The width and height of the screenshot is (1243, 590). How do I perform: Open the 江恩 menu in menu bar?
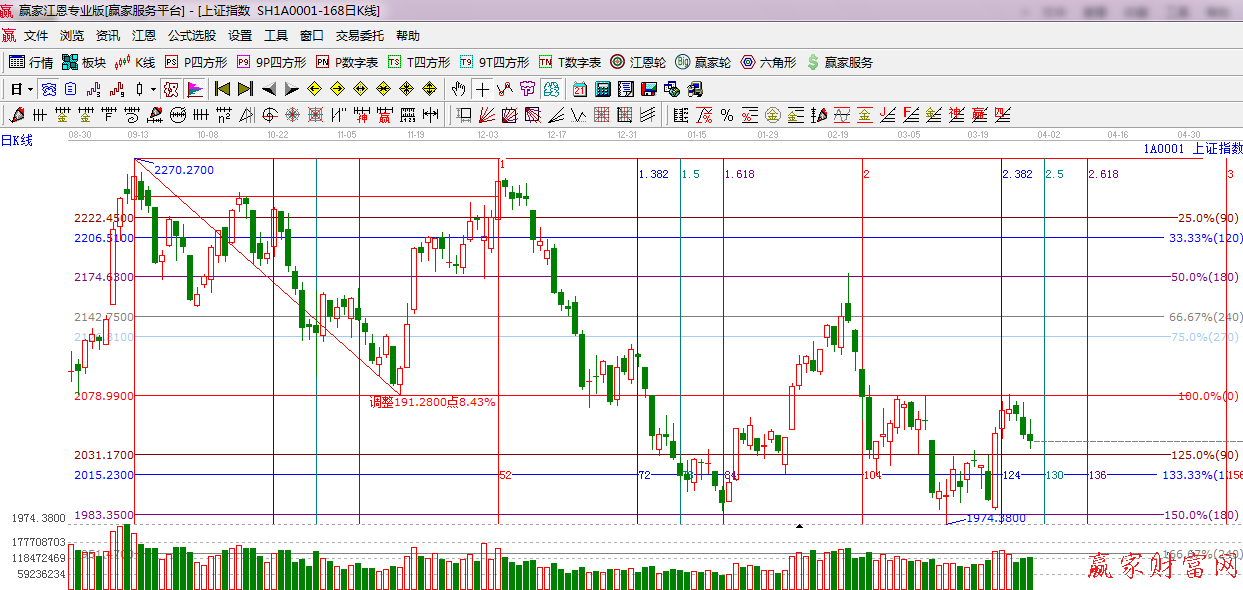click(144, 36)
